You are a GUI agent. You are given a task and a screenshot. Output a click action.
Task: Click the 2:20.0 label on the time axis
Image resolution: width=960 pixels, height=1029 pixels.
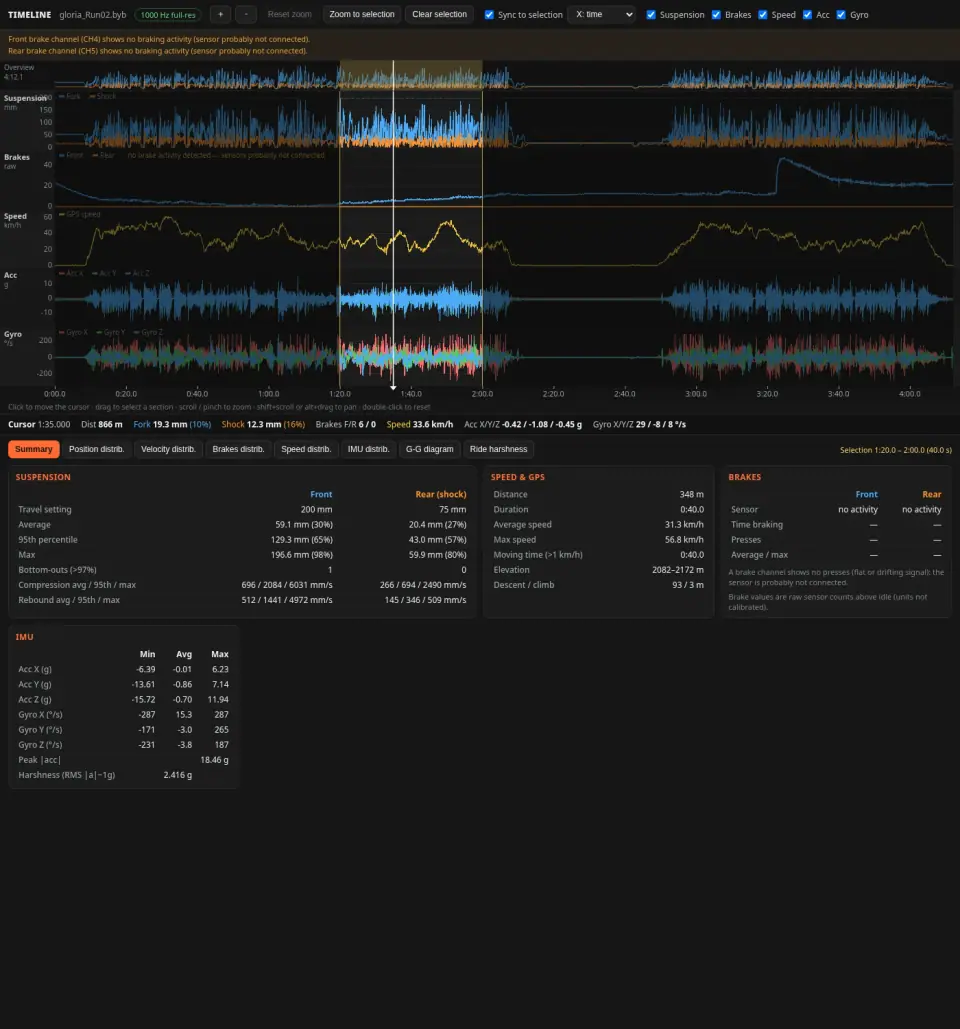[x=553, y=394]
